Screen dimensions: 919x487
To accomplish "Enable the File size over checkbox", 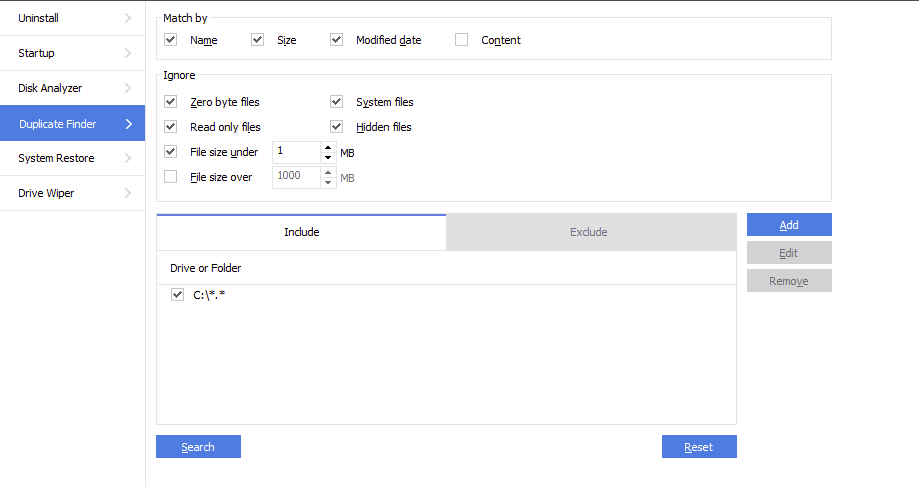I will [171, 177].
